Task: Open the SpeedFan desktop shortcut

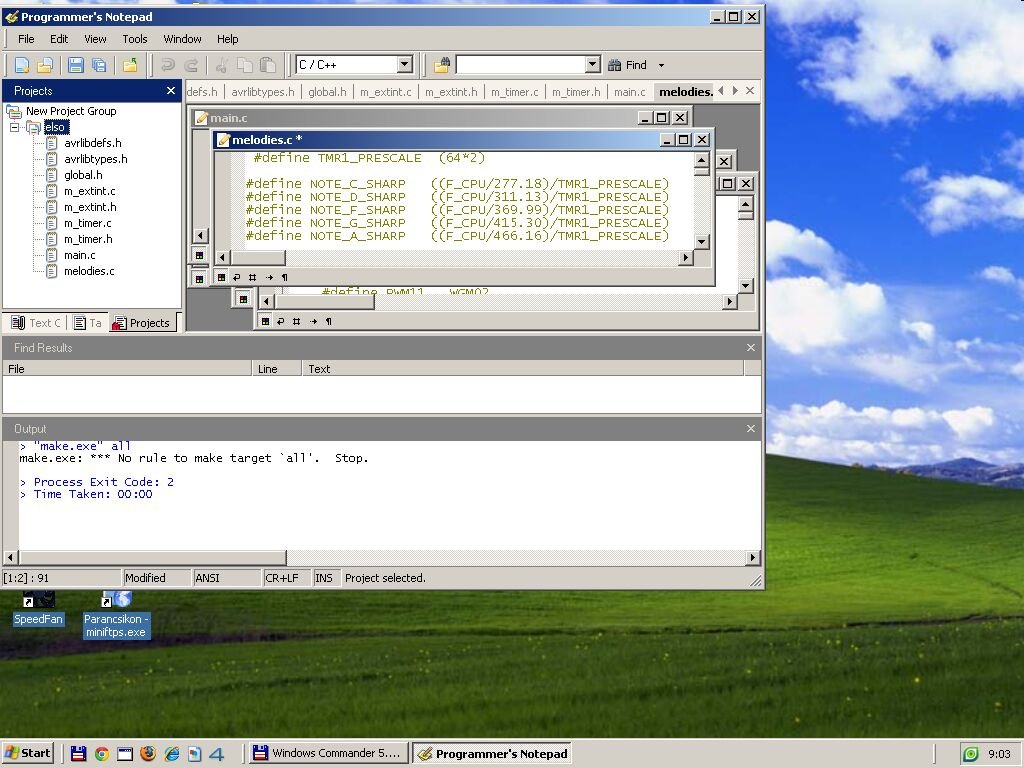Action: (39, 609)
